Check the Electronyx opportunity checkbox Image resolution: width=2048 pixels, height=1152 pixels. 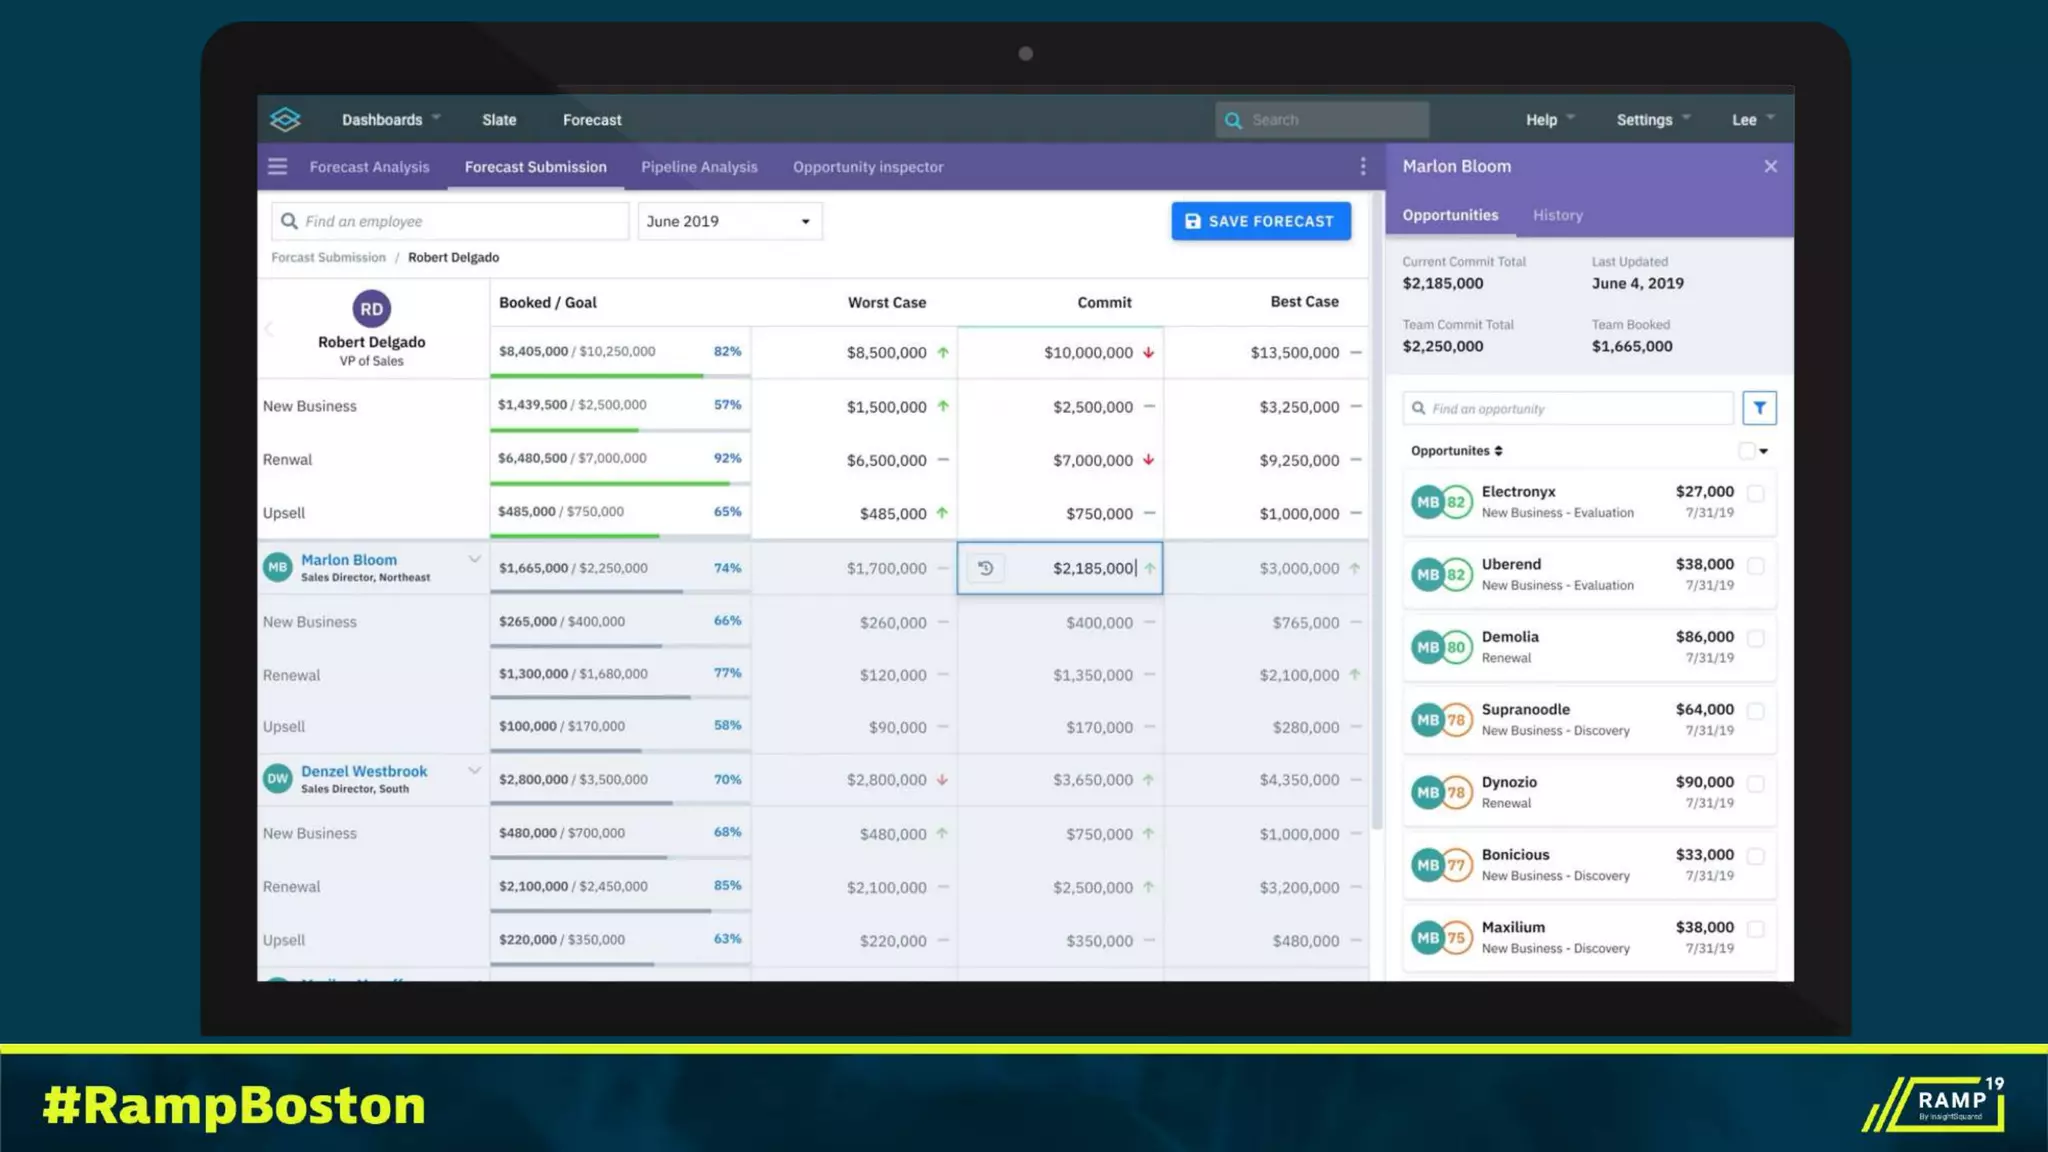(x=1755, y=493)
